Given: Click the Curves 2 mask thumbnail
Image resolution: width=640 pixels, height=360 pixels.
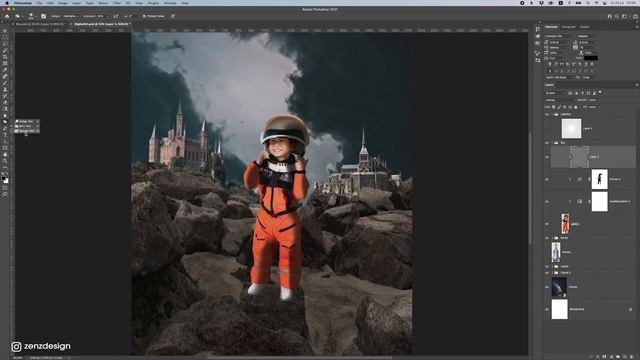Looking at the screenshot, I should coord(600,179).
